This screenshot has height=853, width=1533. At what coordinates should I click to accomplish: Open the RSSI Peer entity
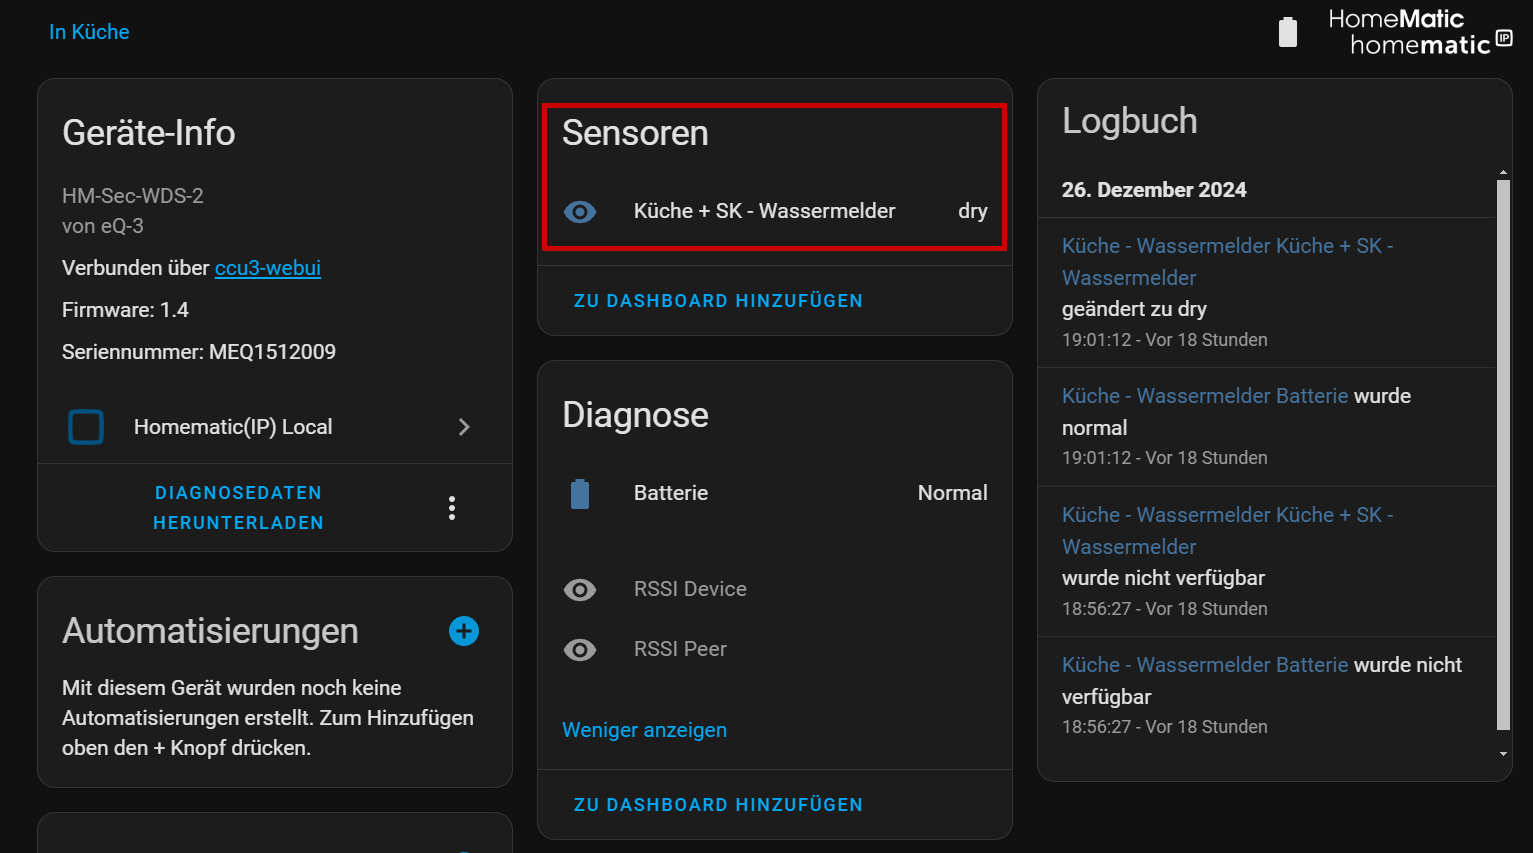775,649
